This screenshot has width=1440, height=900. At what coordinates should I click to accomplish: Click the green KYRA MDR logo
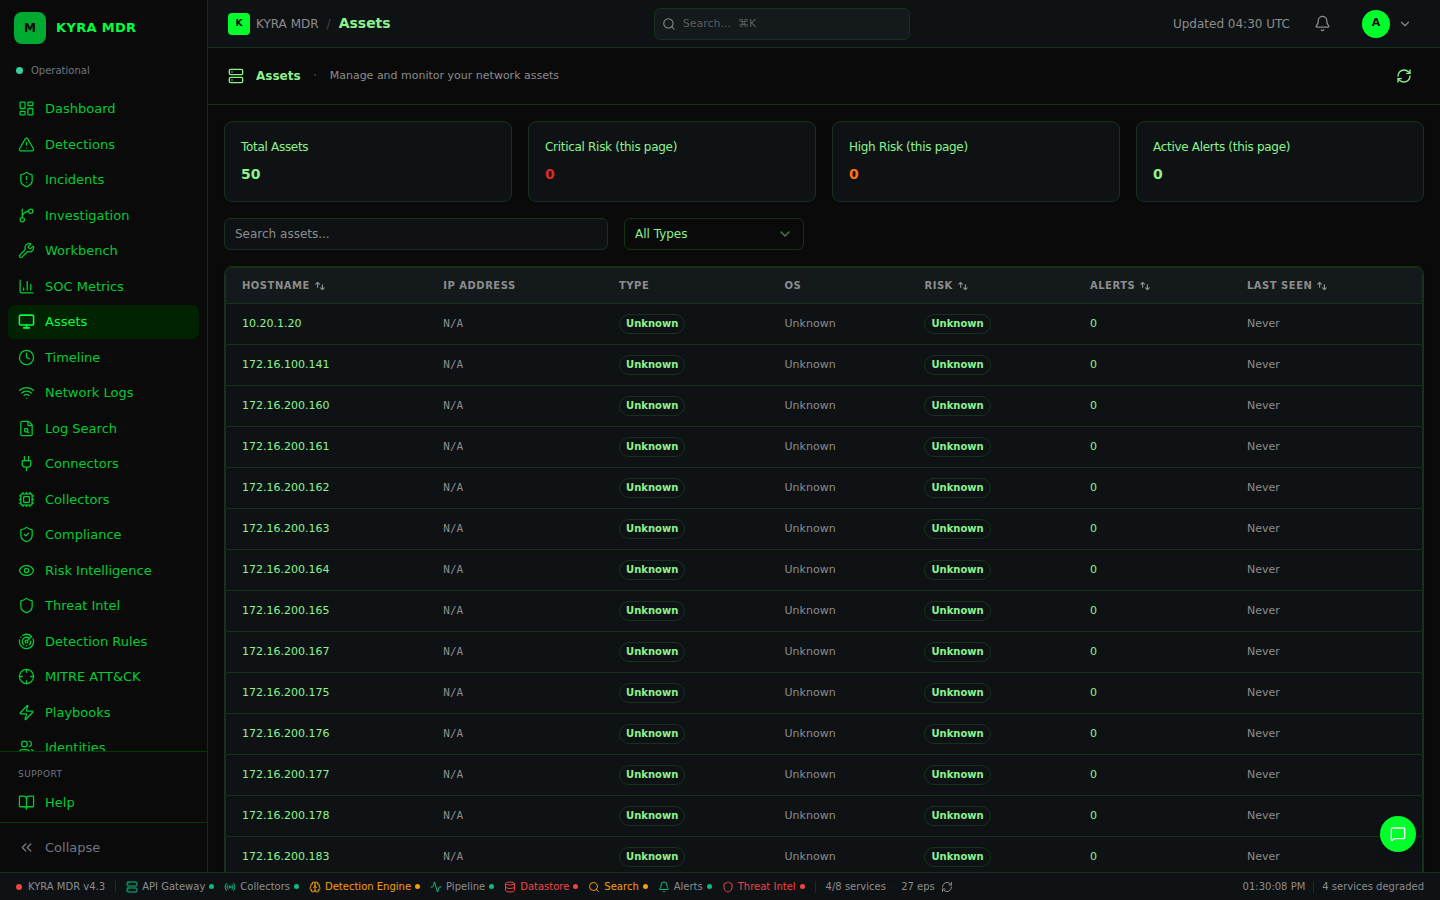pos(30,28)
